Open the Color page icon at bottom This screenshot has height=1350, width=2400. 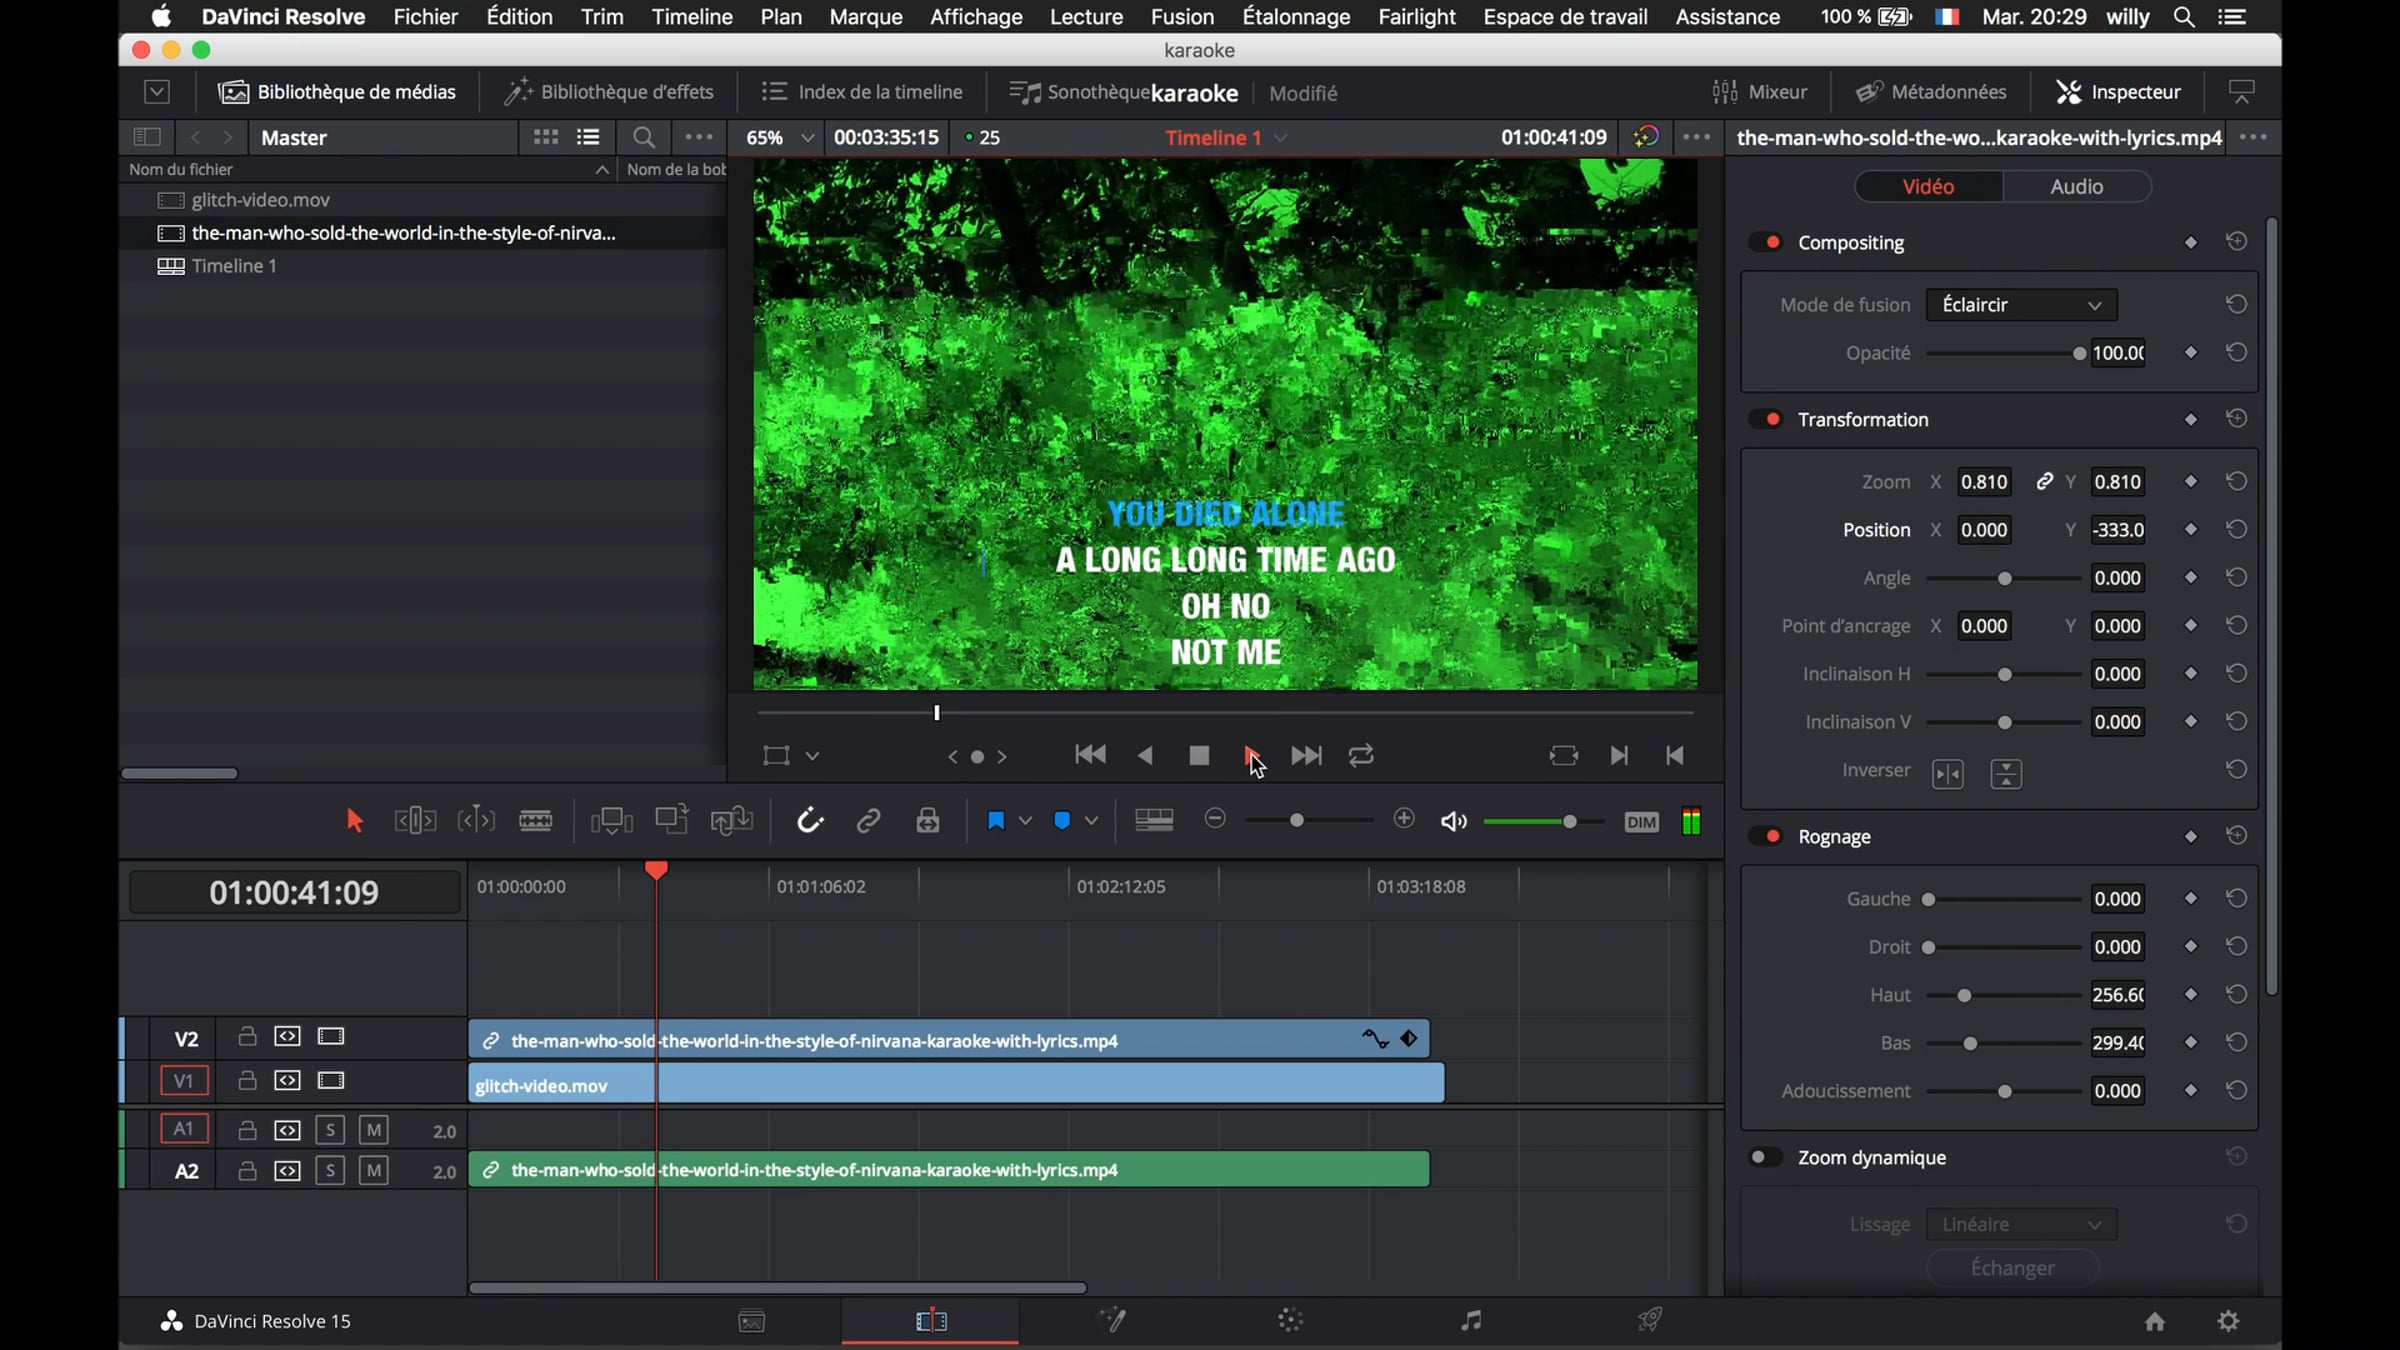[x=1290, y=1321]
